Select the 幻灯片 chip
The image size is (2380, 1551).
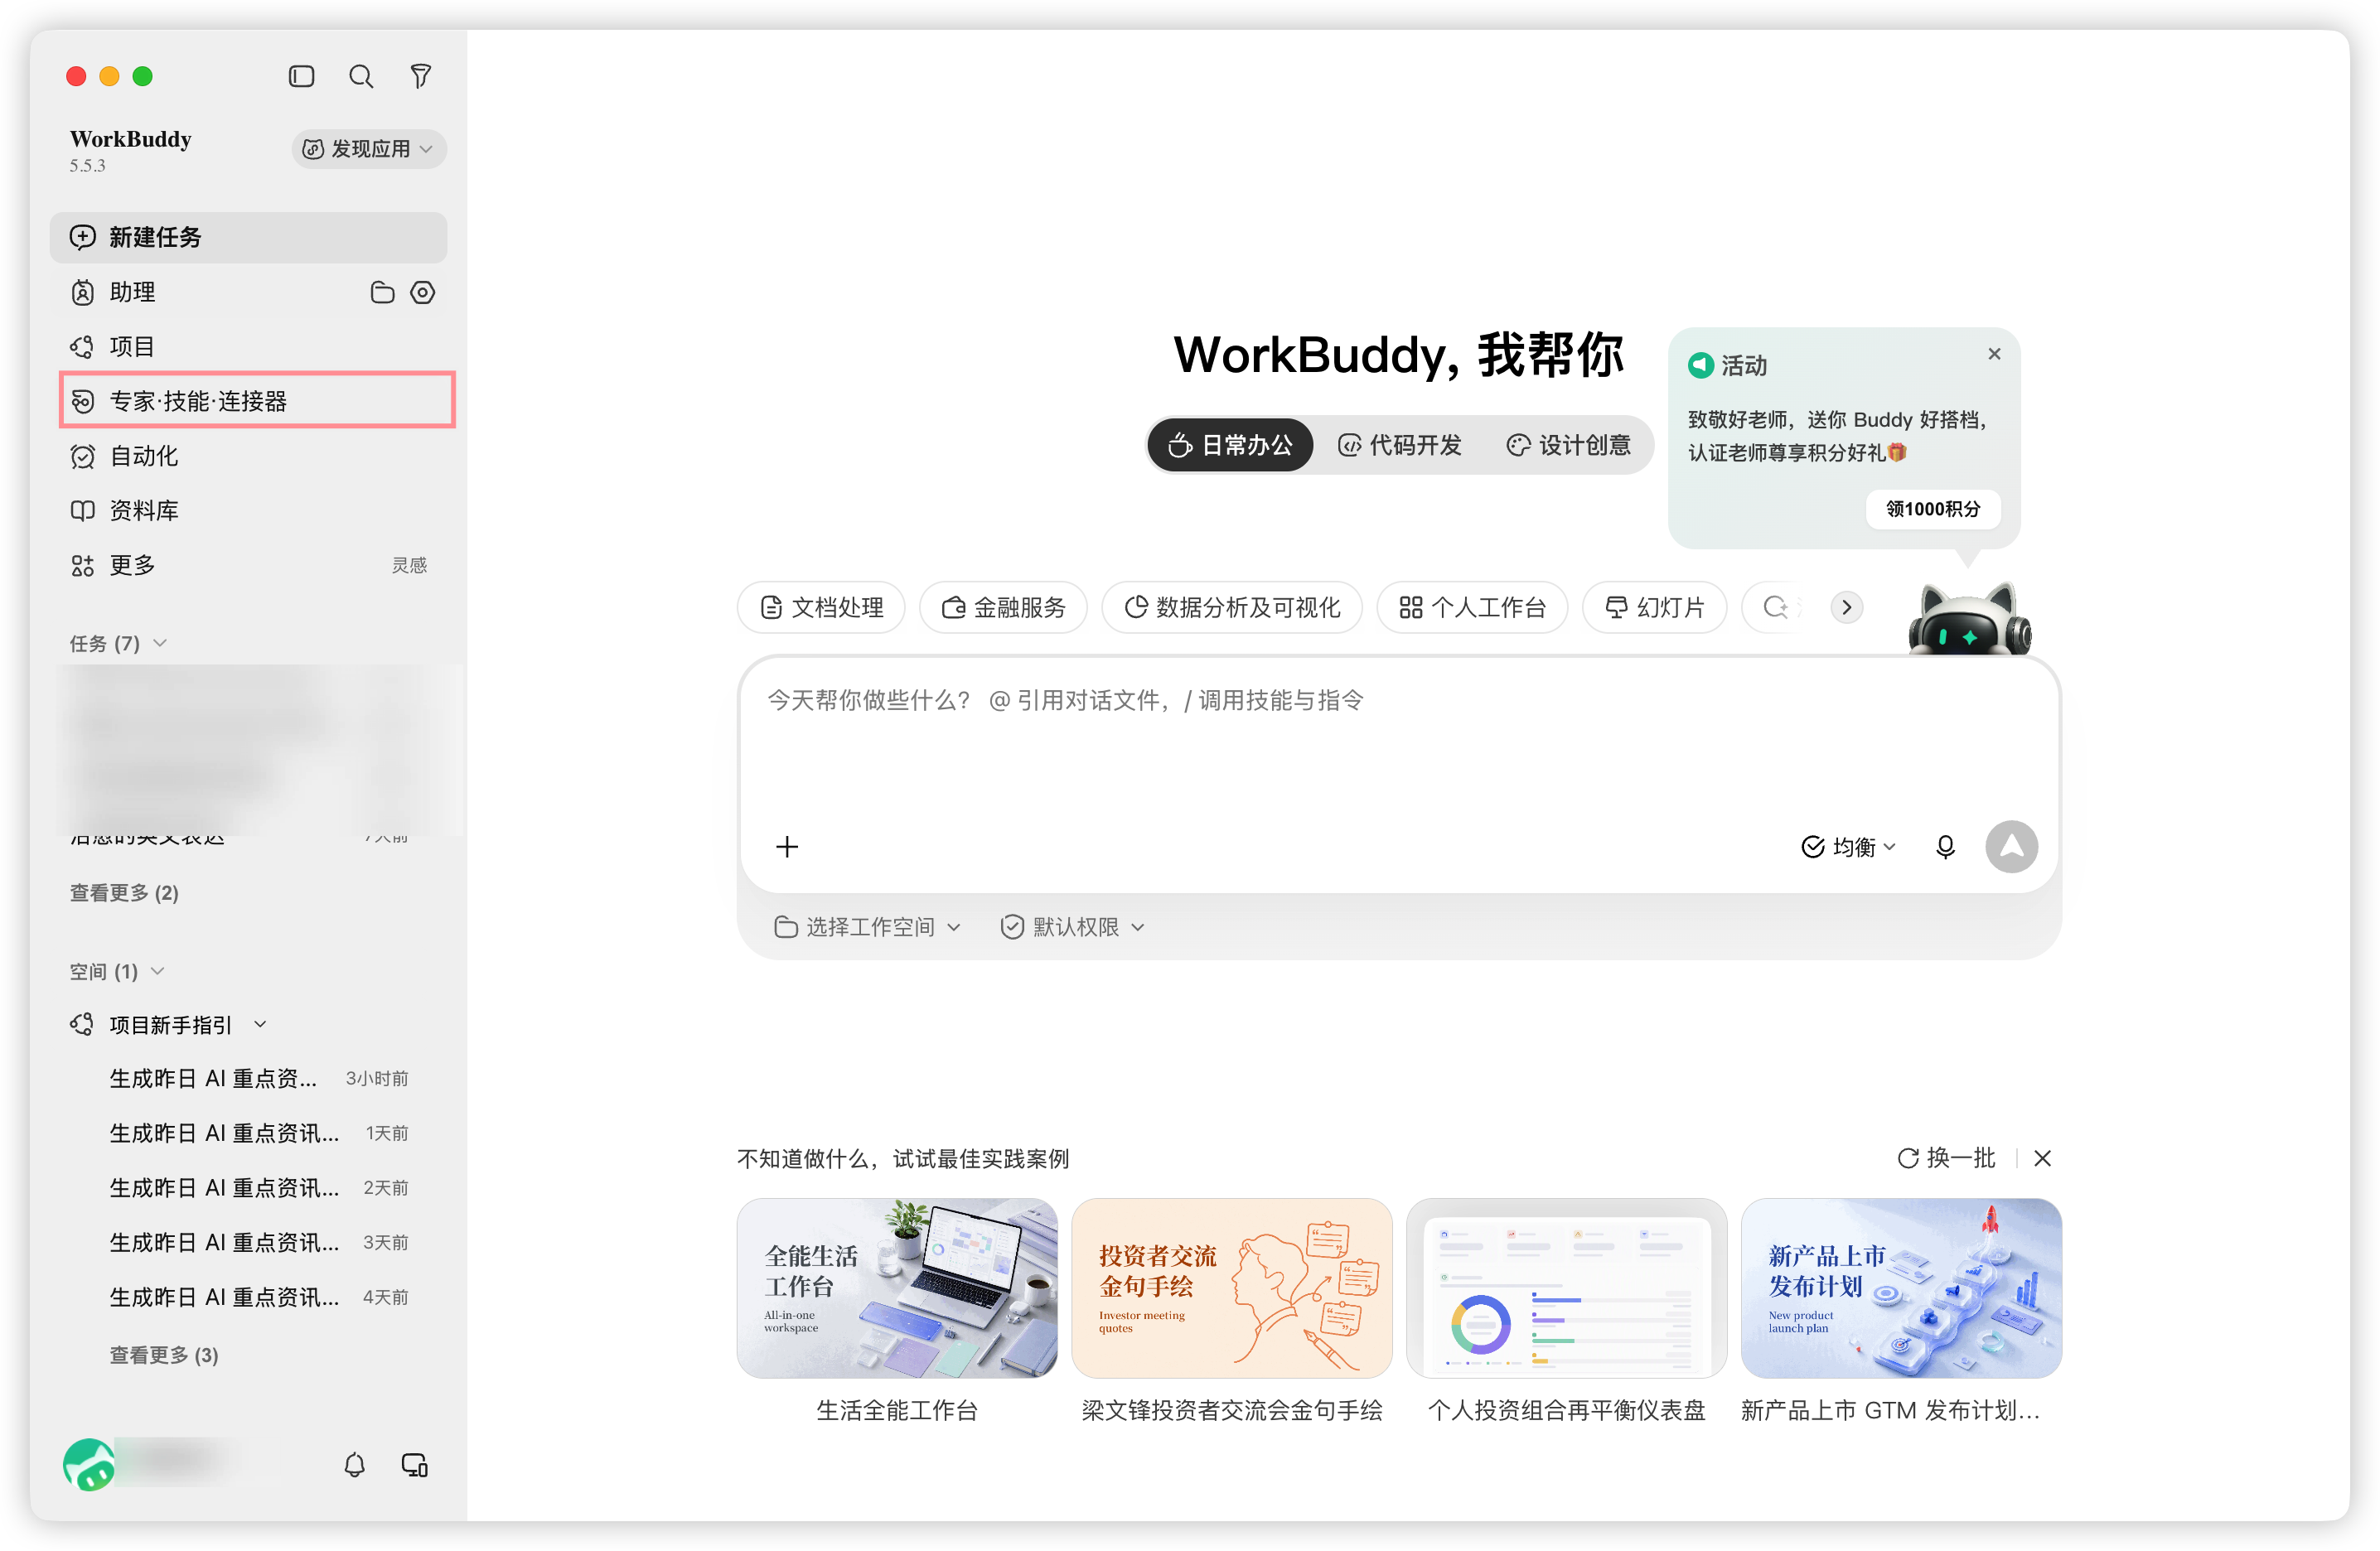(x=1654, y=607)
